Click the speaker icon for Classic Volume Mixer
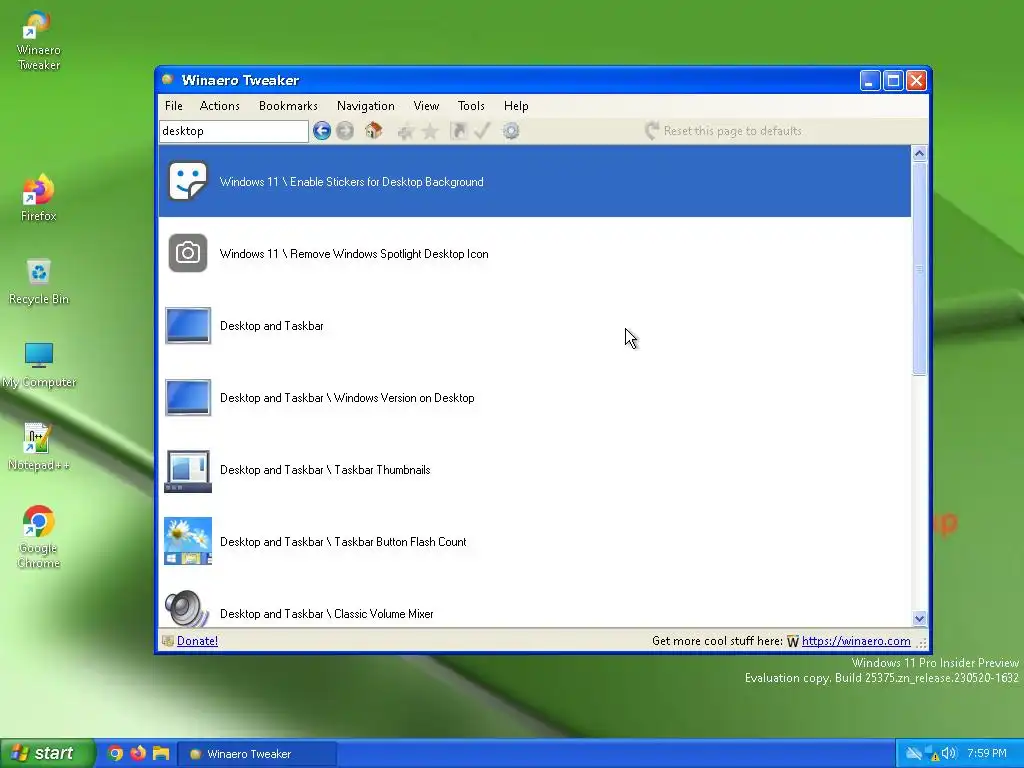 point(187,609)
